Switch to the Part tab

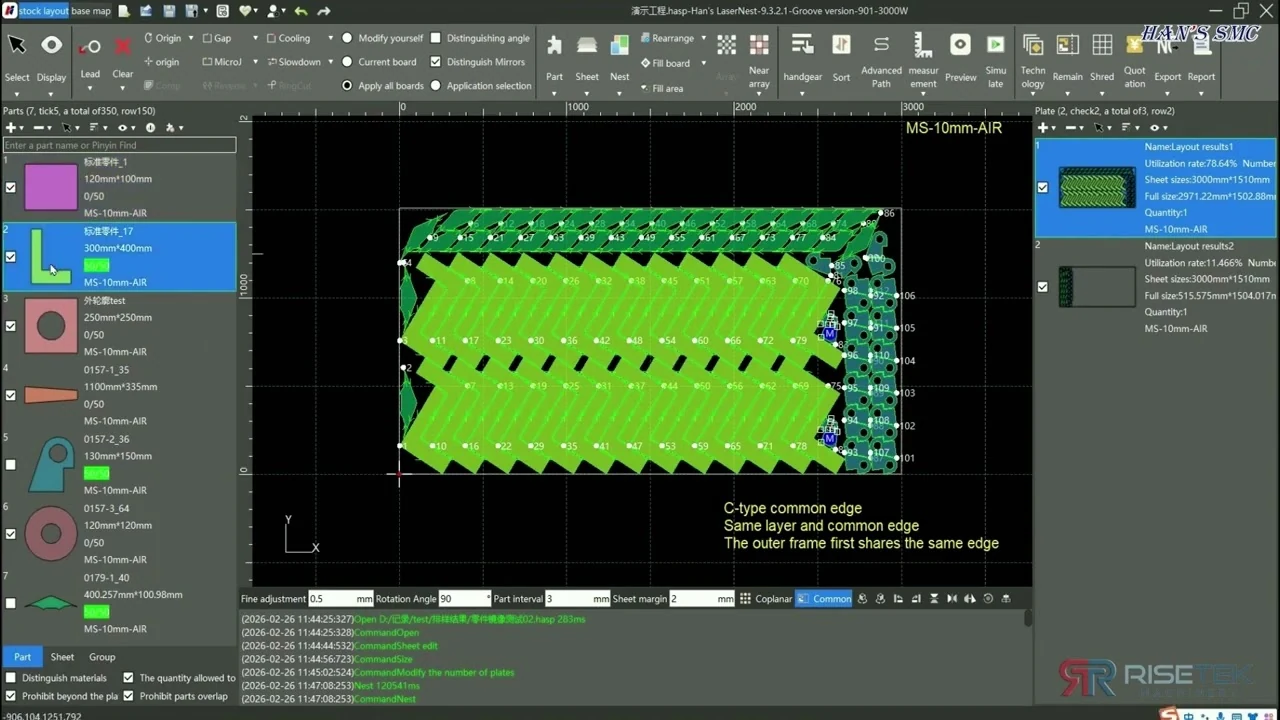point(22,657)
